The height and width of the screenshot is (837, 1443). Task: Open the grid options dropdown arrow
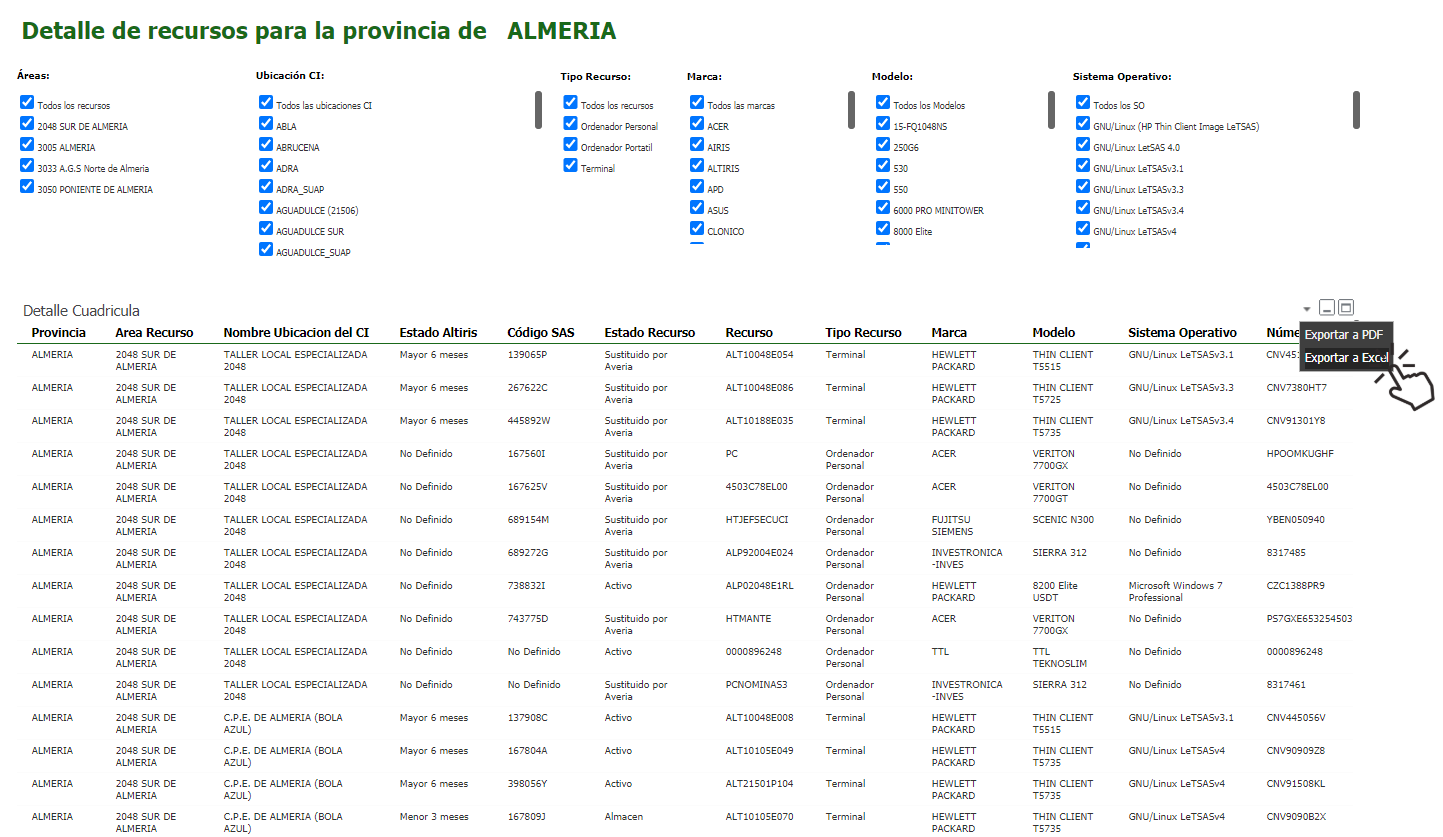1307,309
